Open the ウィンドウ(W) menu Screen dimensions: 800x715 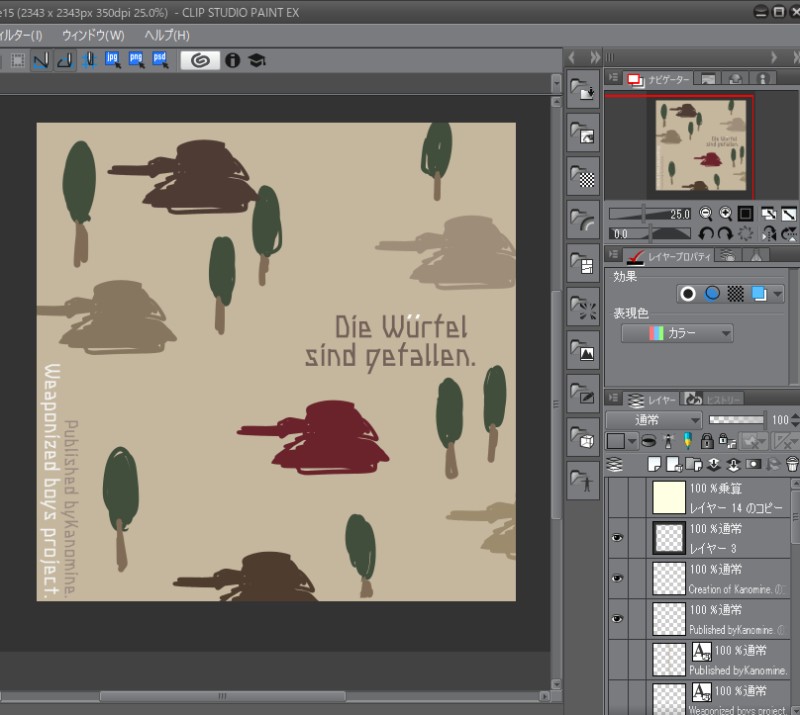(x=93, y=35)
